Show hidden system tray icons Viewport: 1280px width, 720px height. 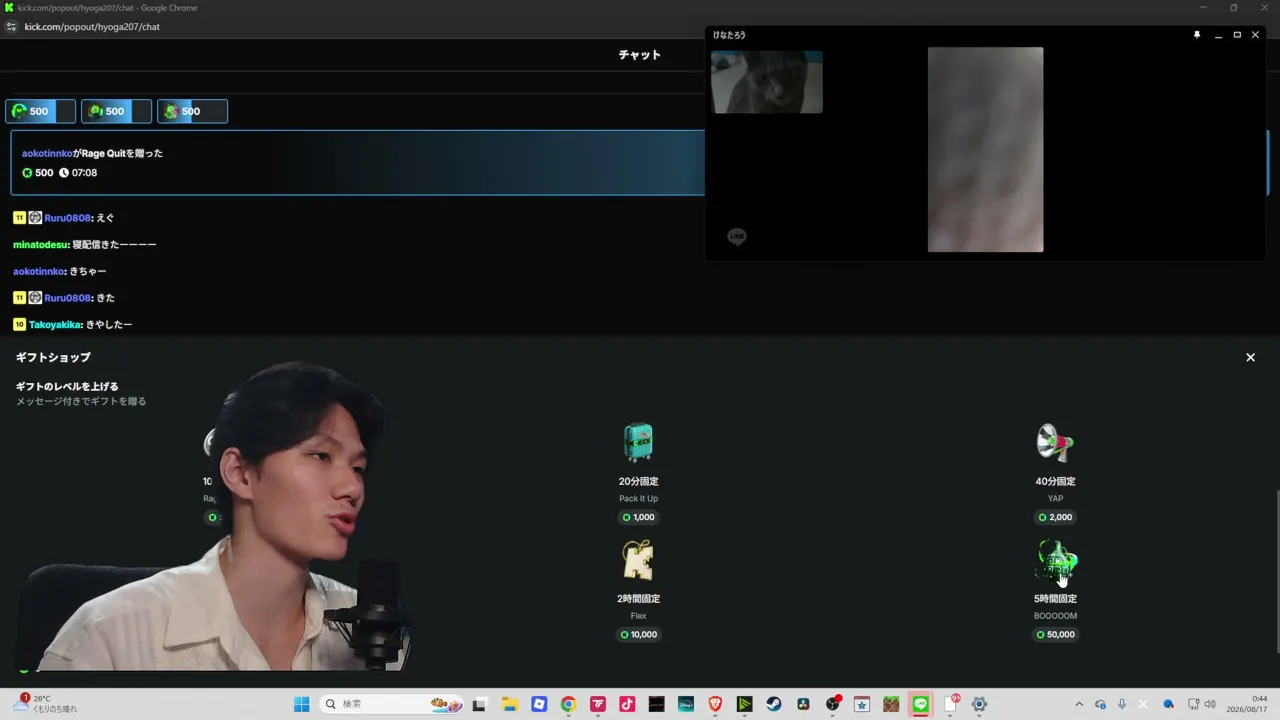(1078, 704)
